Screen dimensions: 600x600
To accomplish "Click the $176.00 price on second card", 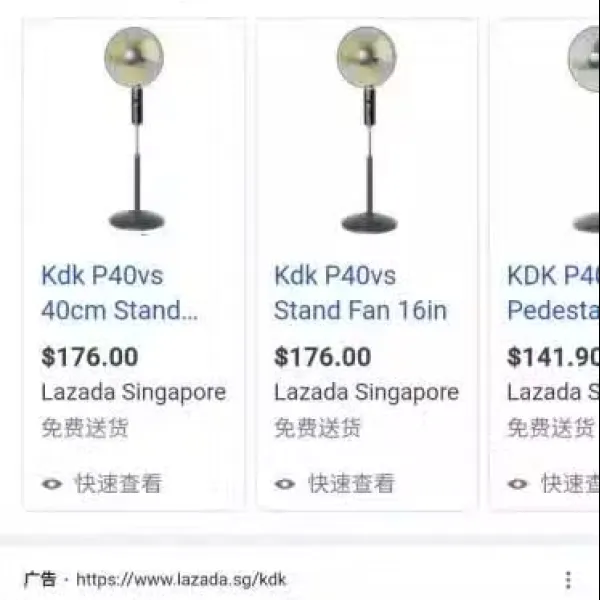I will click(323, 357).
